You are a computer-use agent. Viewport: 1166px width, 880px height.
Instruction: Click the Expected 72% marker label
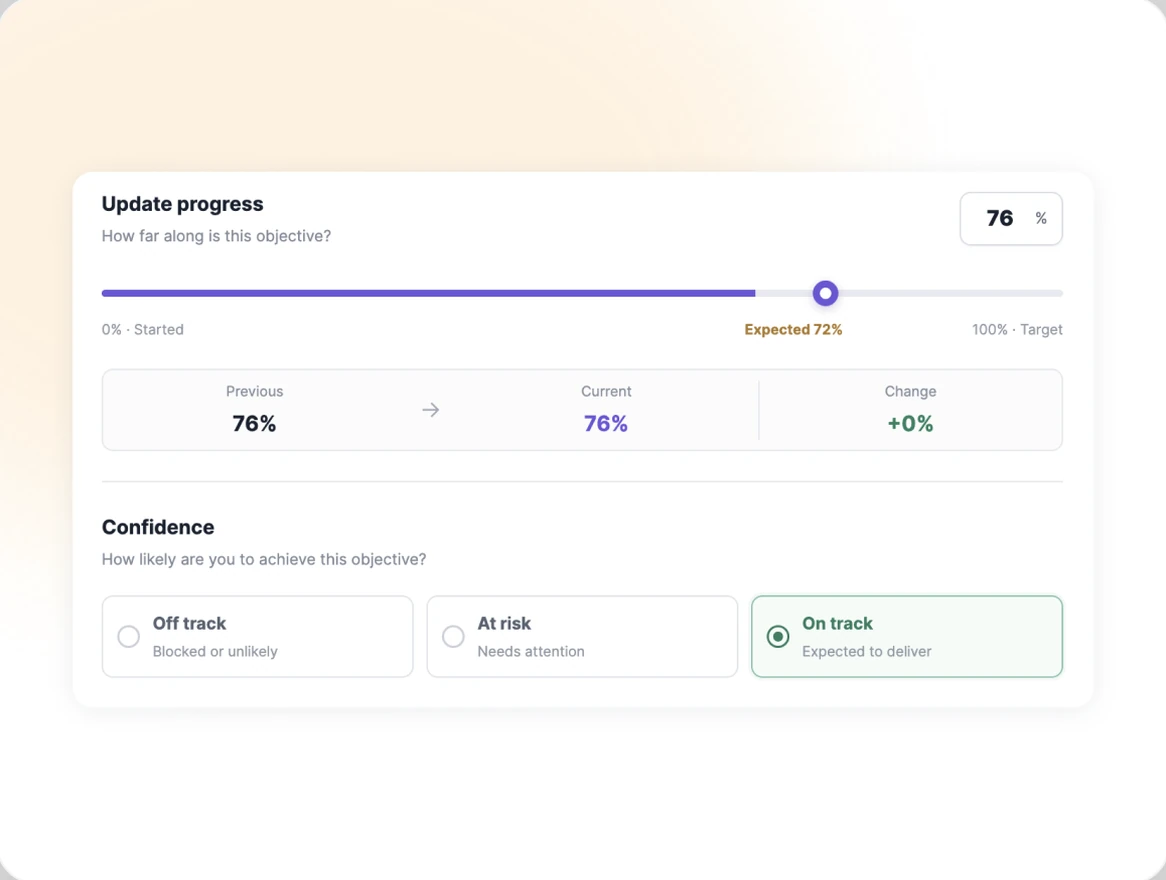pyautogui.click(x=793, y=330)
